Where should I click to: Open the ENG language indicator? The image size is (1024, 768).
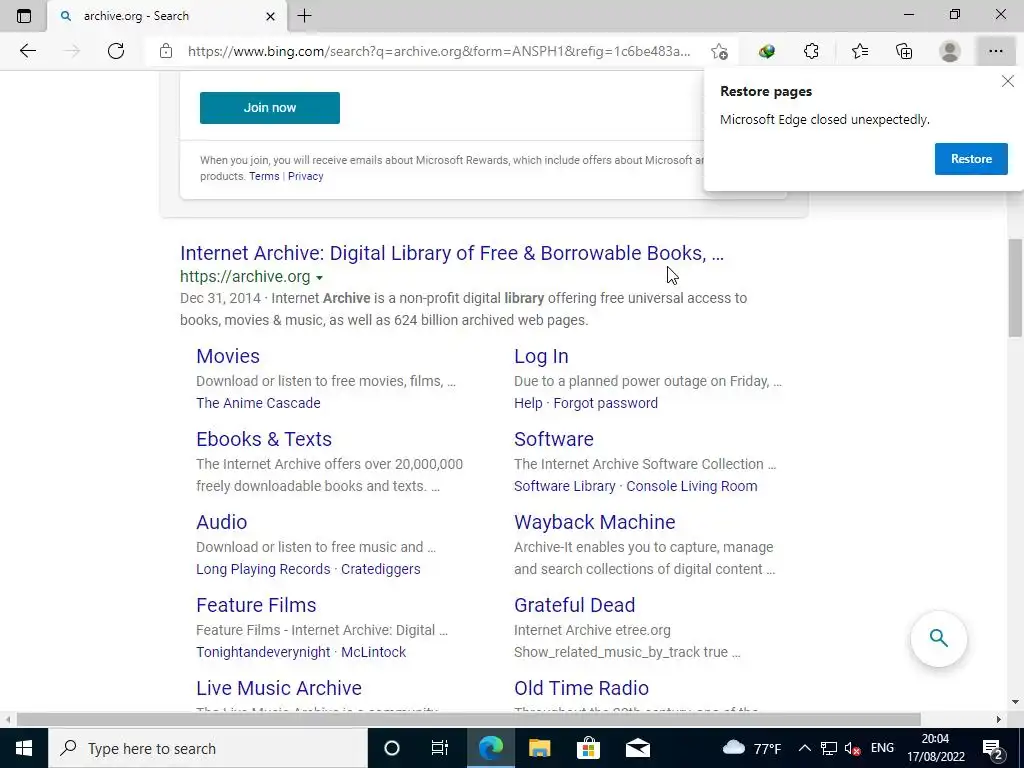point(882,748)
